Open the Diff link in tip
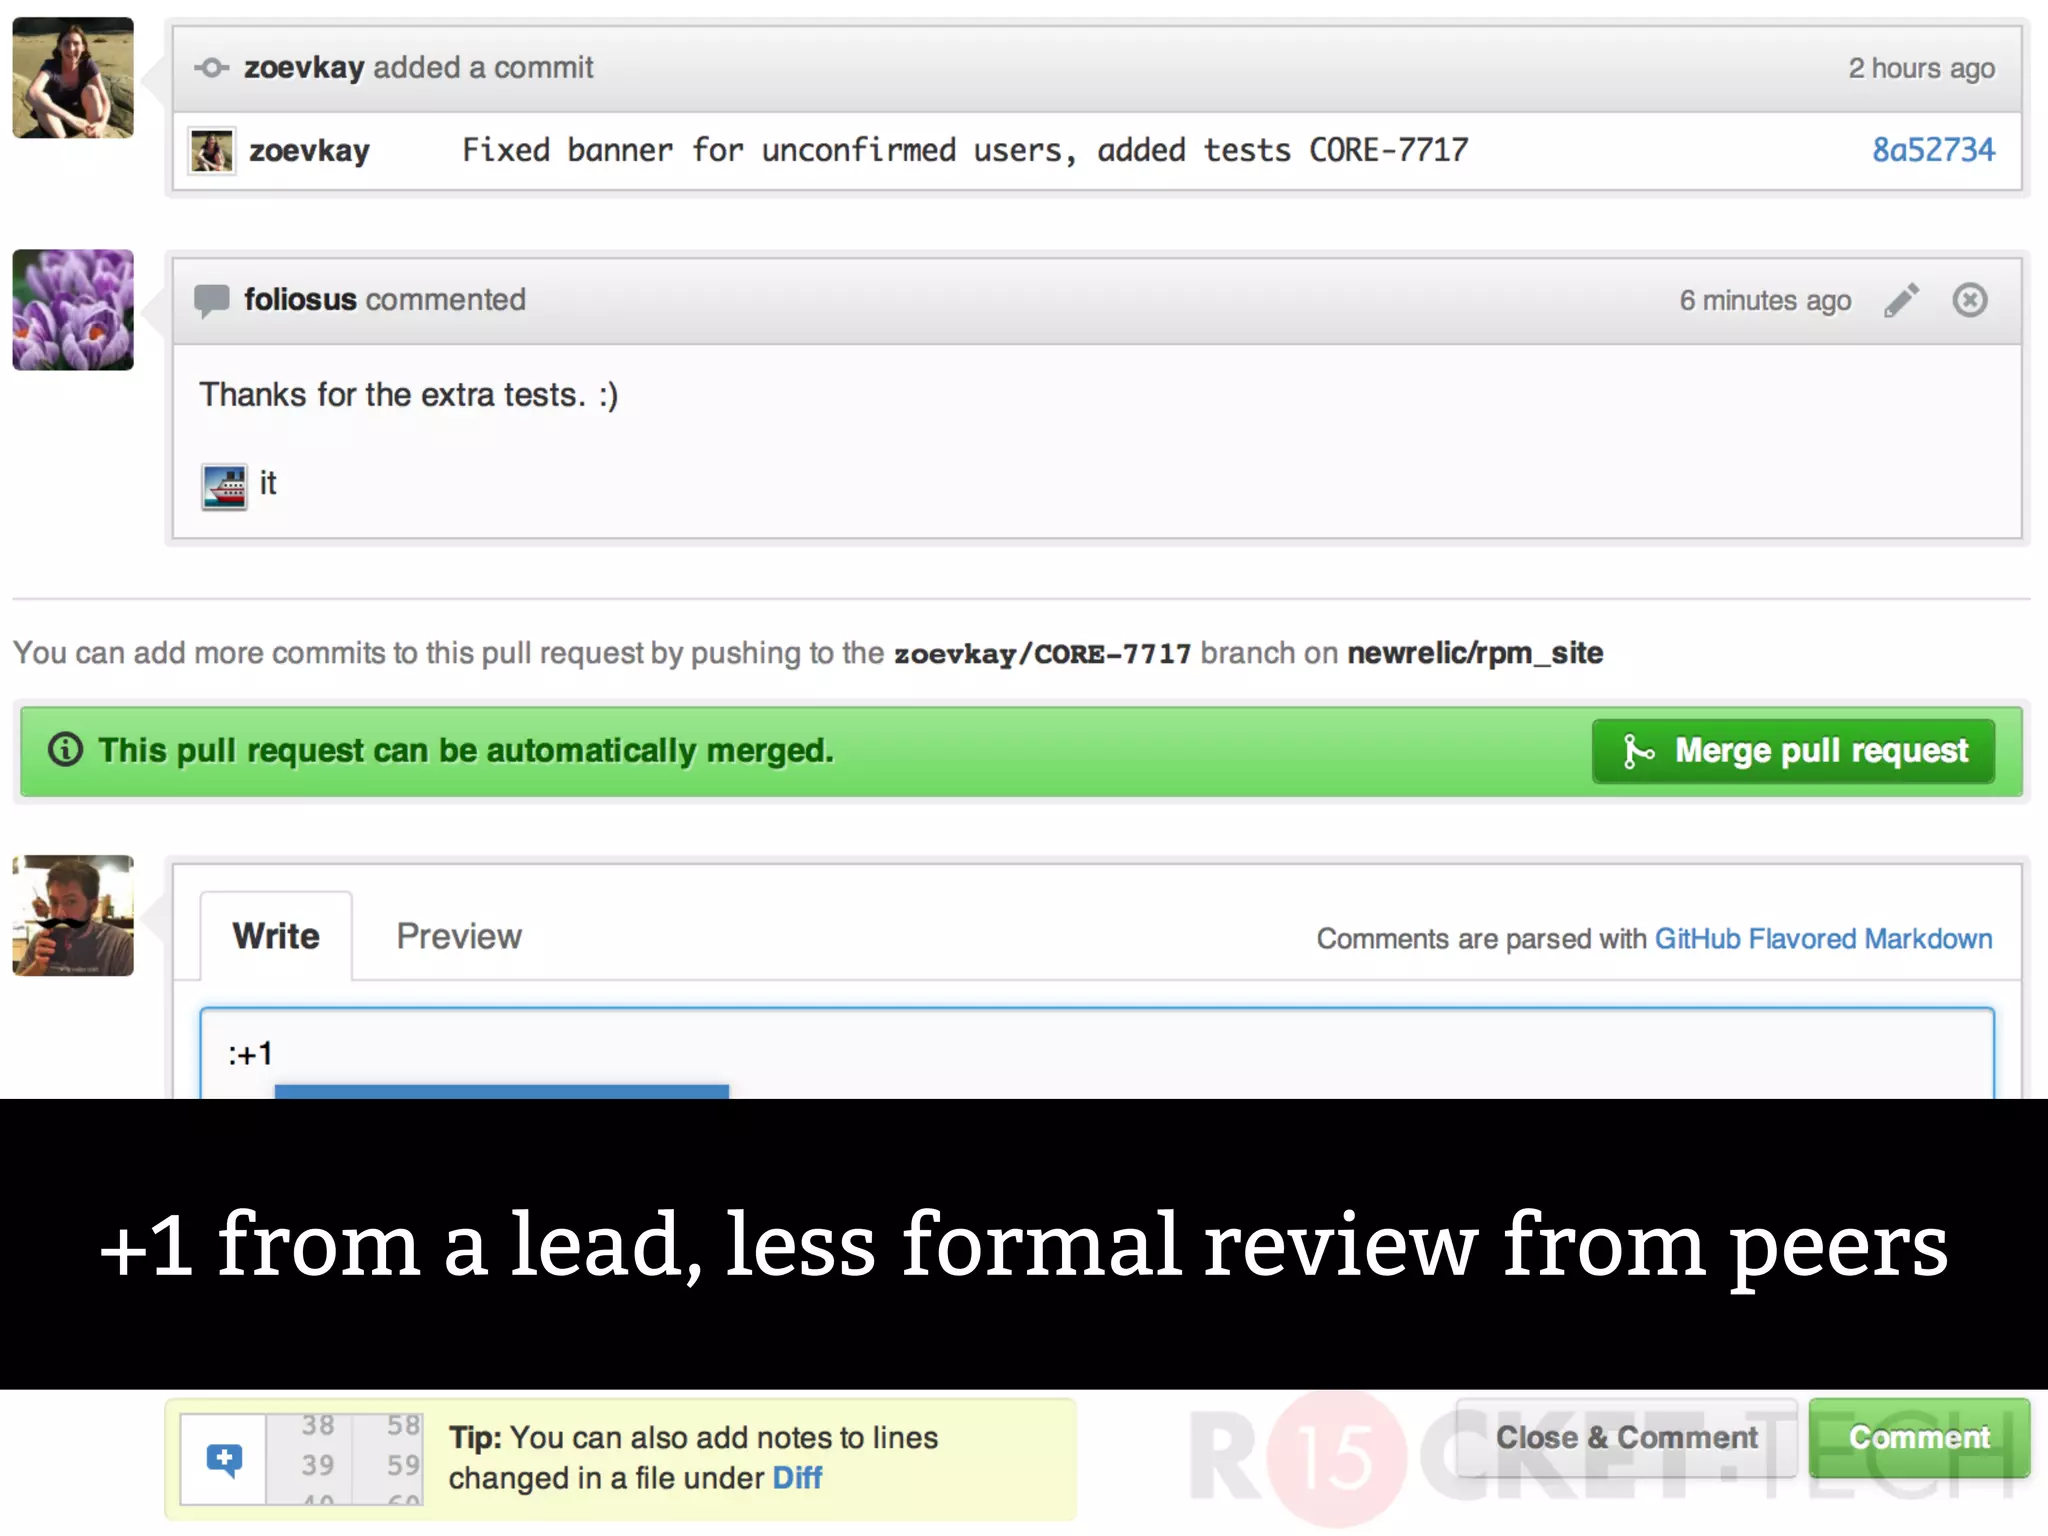 point(797,1478)
